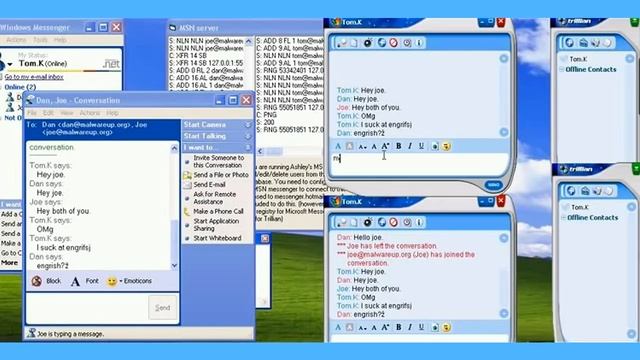Screen dimensions: 640x360
Task: Collapse Offline Contacts in upper Trillian list
Action: tap(562, 69)
